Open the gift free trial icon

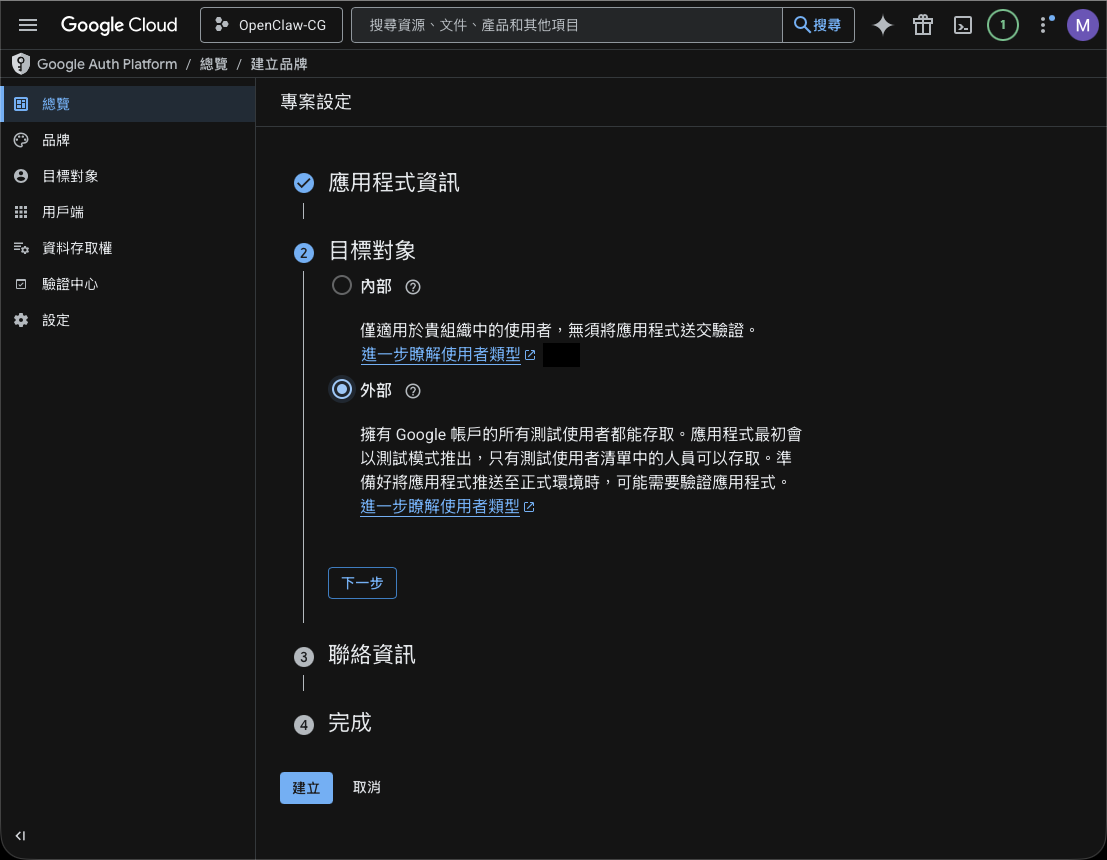click(922, 26)
